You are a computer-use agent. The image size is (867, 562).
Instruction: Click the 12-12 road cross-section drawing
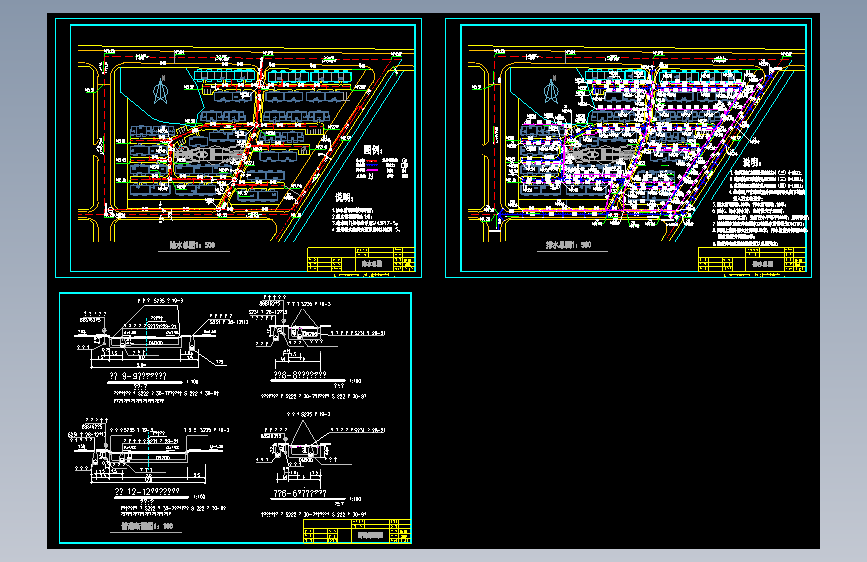(x=149, y=451)
